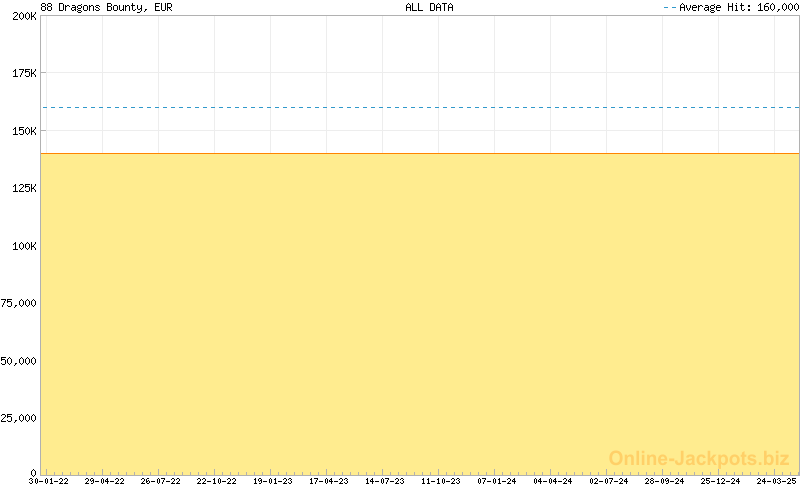The width and height of the screenshot is (800, 490).
Task: Click the 25,000 y-axis label
Action: [x=20, y=417]
